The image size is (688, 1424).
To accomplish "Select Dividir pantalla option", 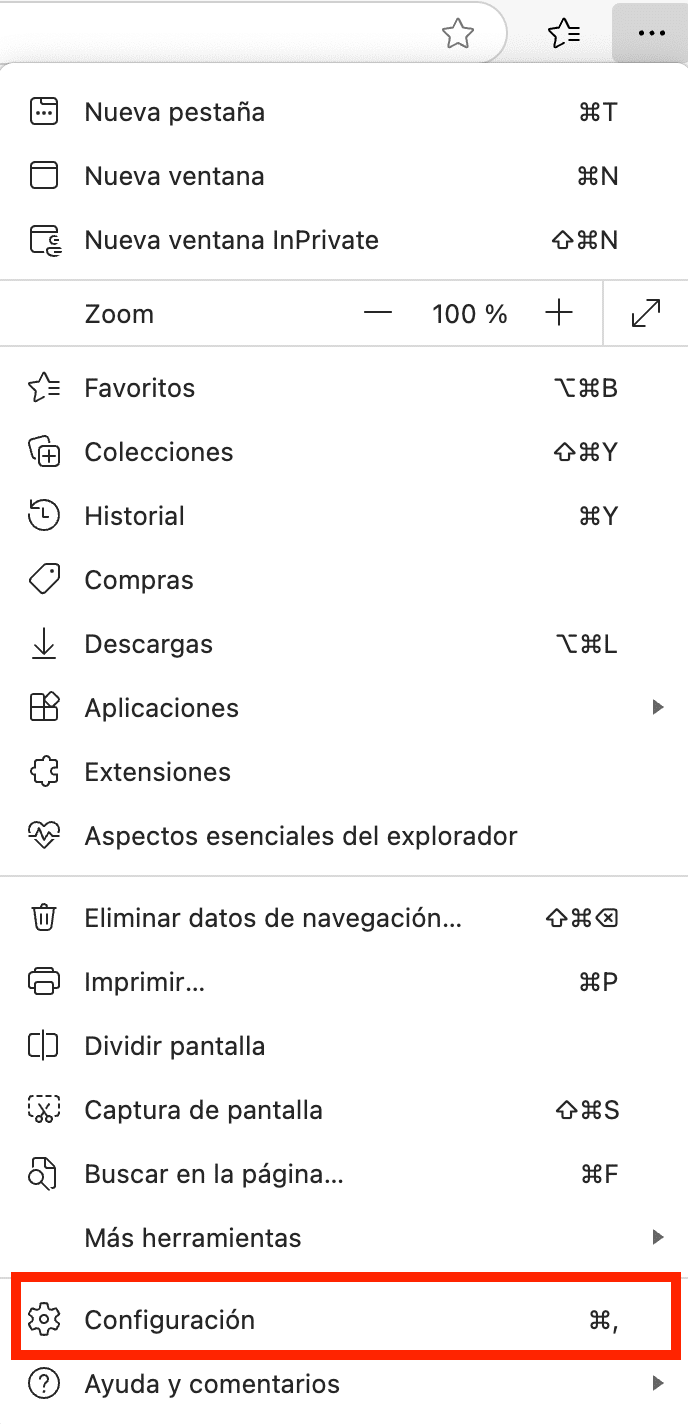I will (x=175, y=1046).
